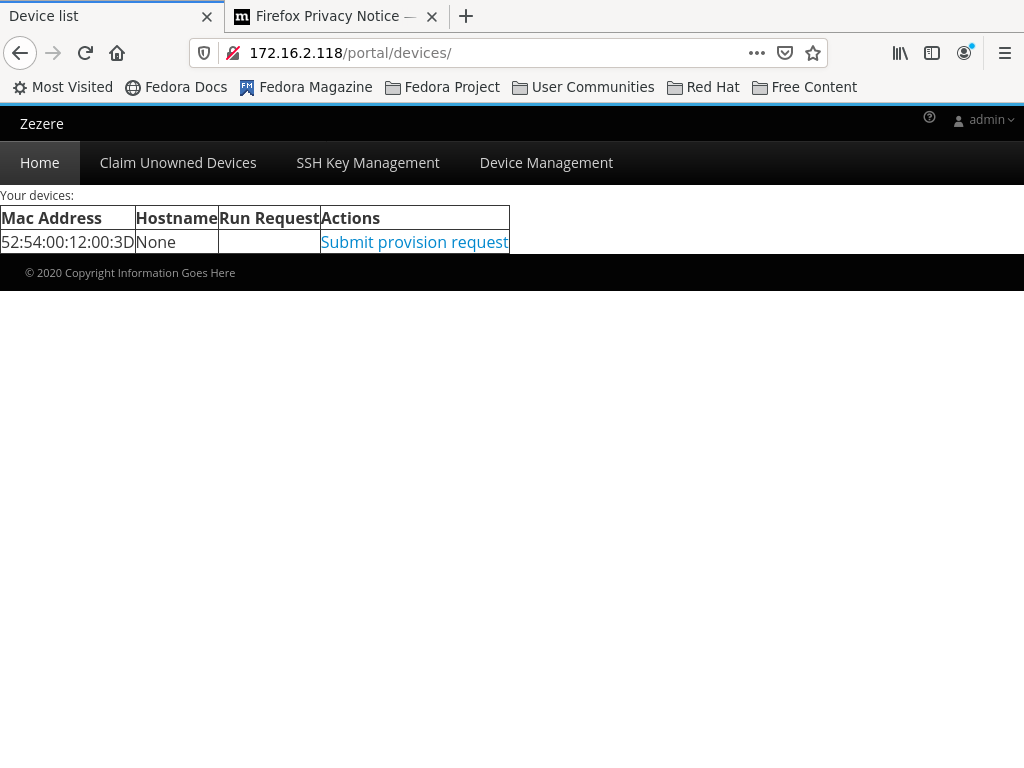This screenshot has height=768, width=1024.
Task: Toggle the sidebar view icon
Action: coord(932,53)
